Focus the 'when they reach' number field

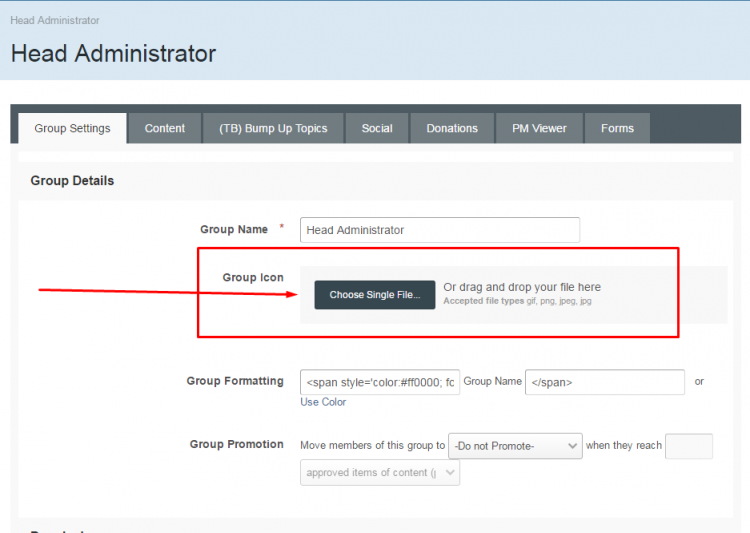click(x=688, y=446)
